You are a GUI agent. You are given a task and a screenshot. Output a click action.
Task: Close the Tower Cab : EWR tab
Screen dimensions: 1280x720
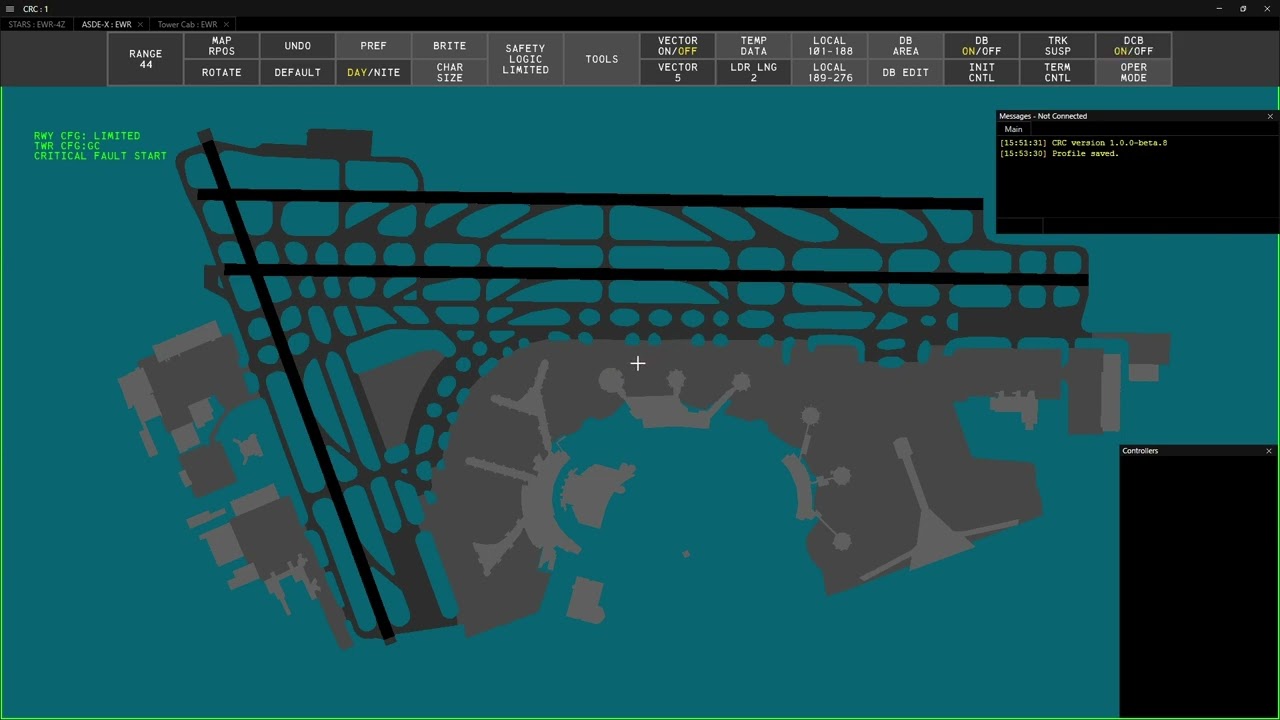click(227, 24)
